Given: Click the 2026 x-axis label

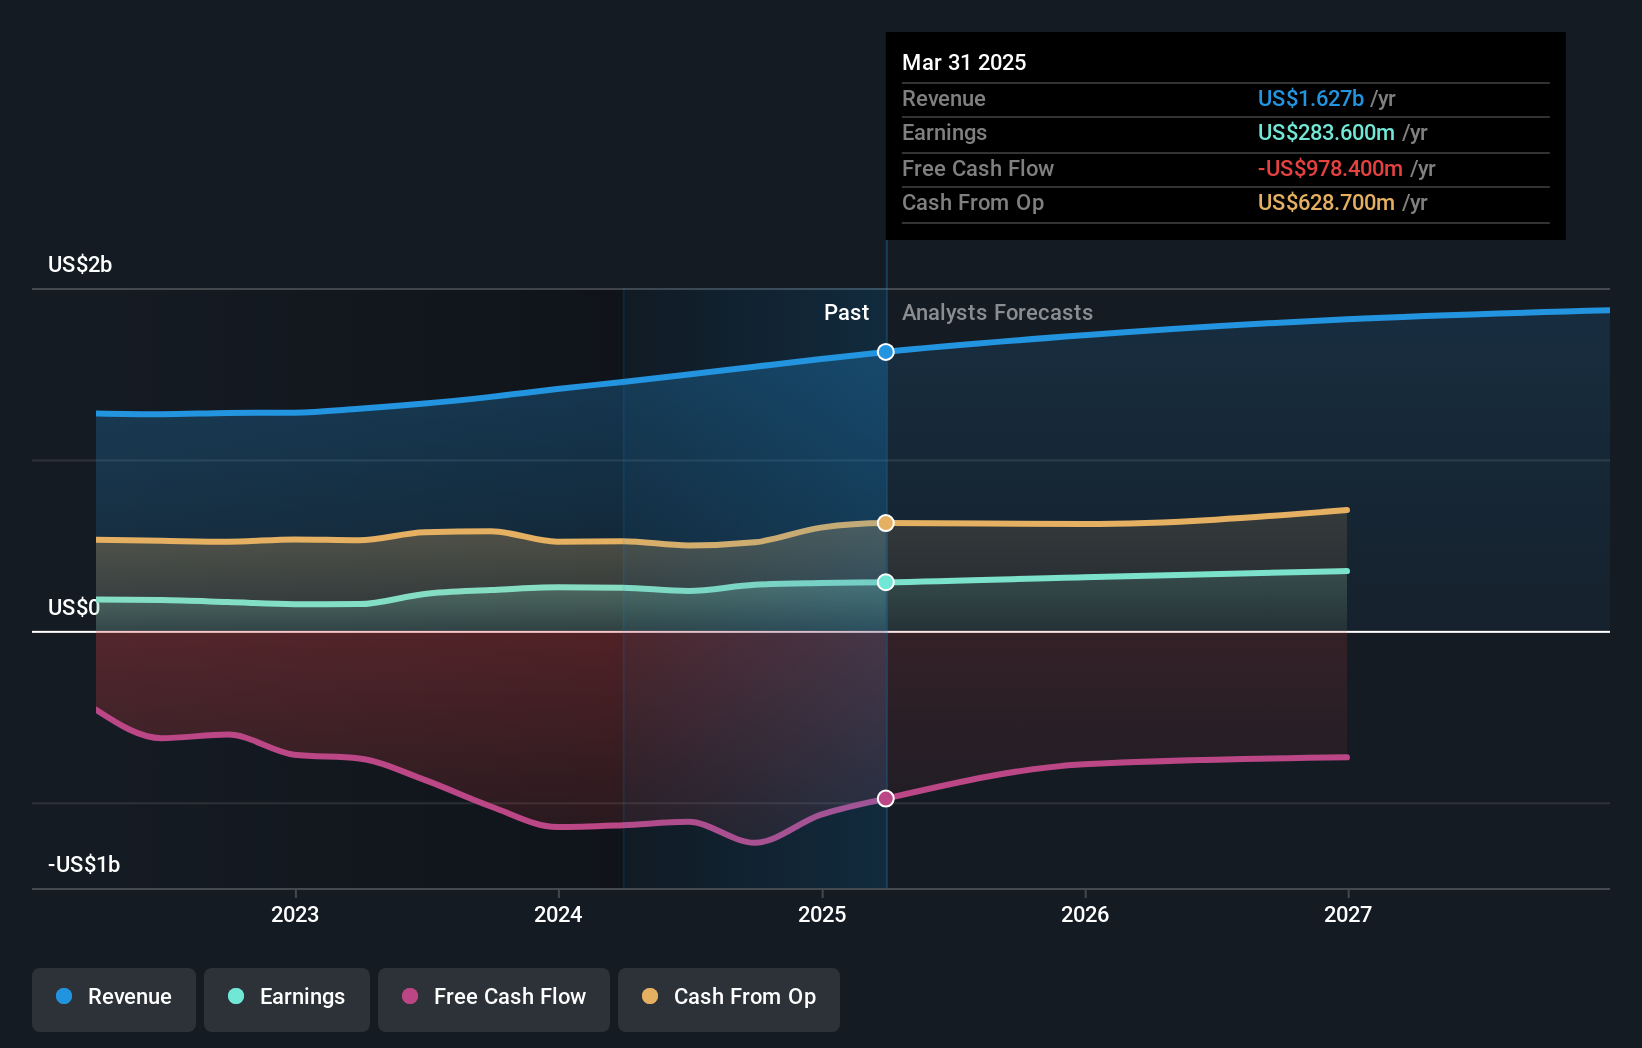Looking at the screenshot, I should pos(1085,914).
